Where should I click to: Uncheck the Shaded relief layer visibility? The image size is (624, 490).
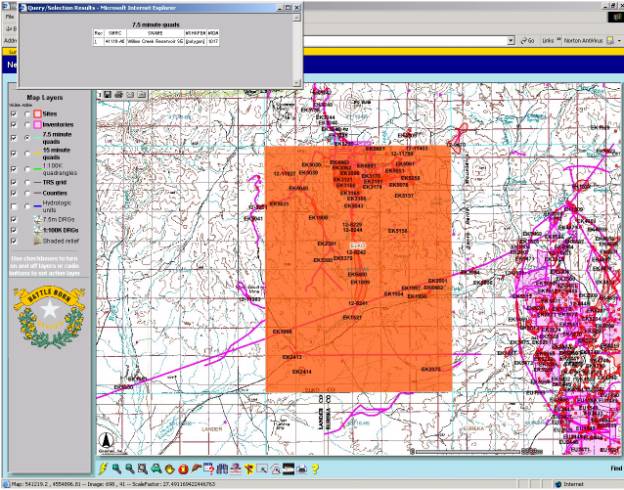(x=13, y=240)
